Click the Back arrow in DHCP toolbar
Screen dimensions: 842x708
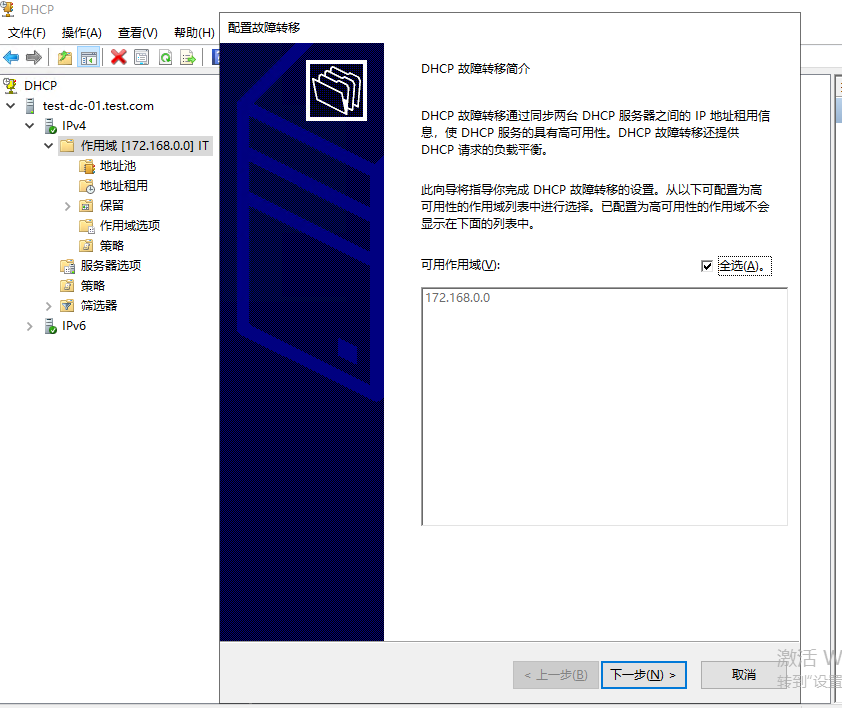coord(11,57)
